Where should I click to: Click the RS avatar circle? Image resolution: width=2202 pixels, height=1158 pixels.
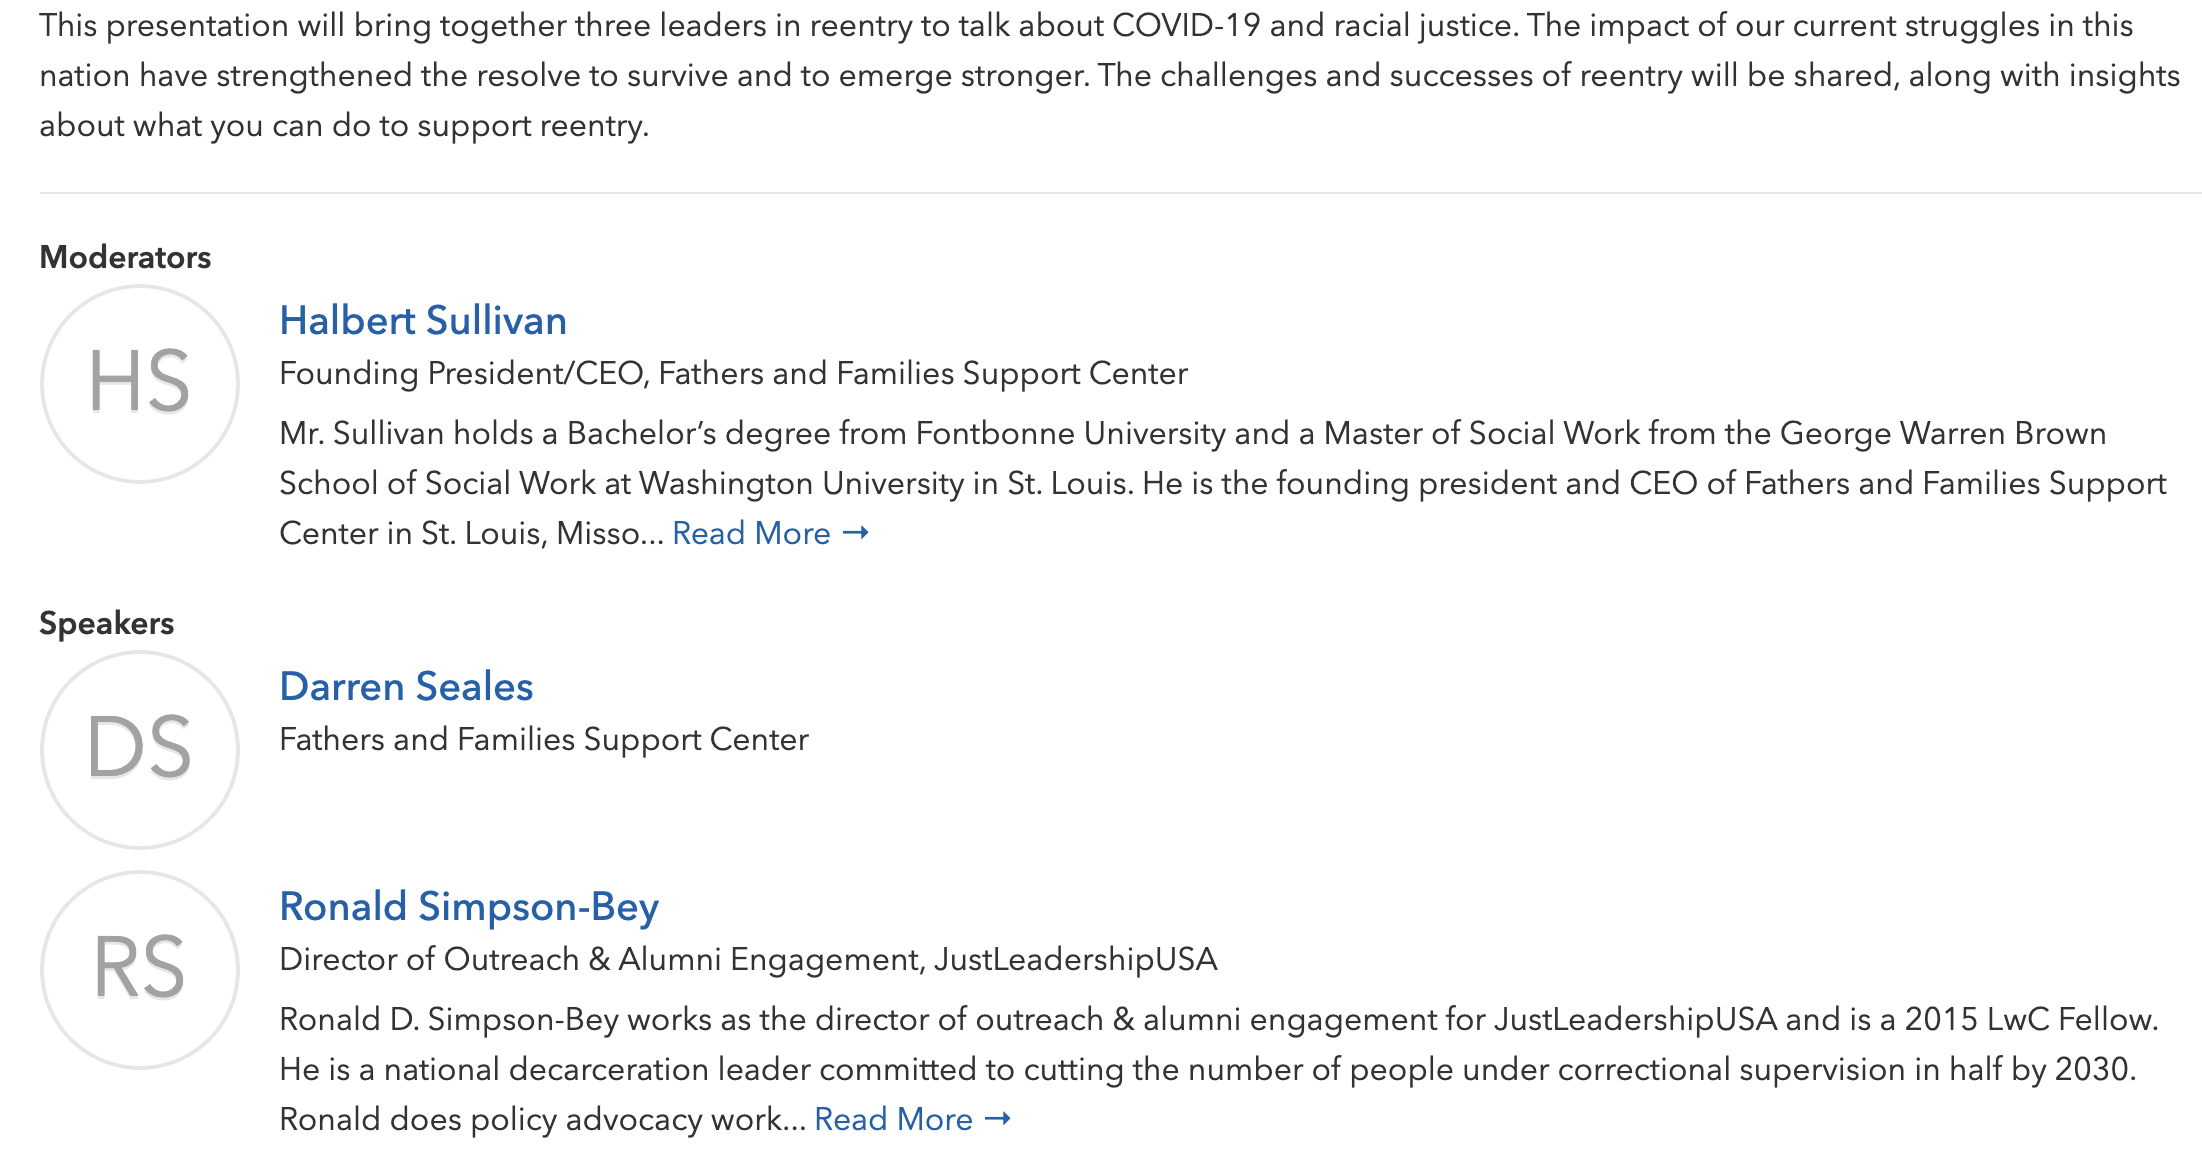point(140,970)
